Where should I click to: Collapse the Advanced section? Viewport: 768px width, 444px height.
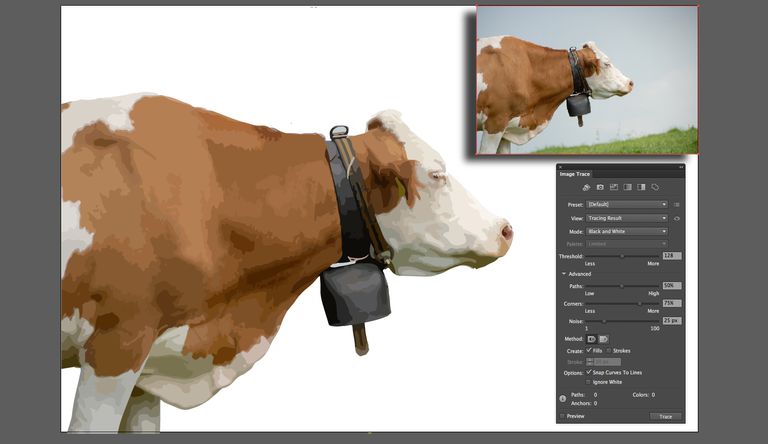click(563, 273)
